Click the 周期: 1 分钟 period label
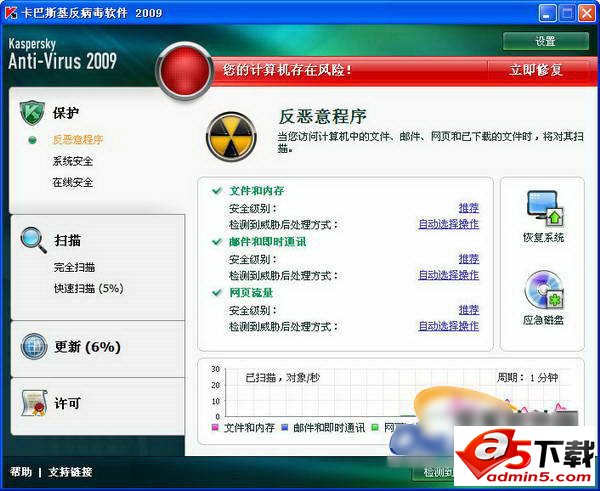The height and width of the screenshot is (491, 600). coord(527,378)
